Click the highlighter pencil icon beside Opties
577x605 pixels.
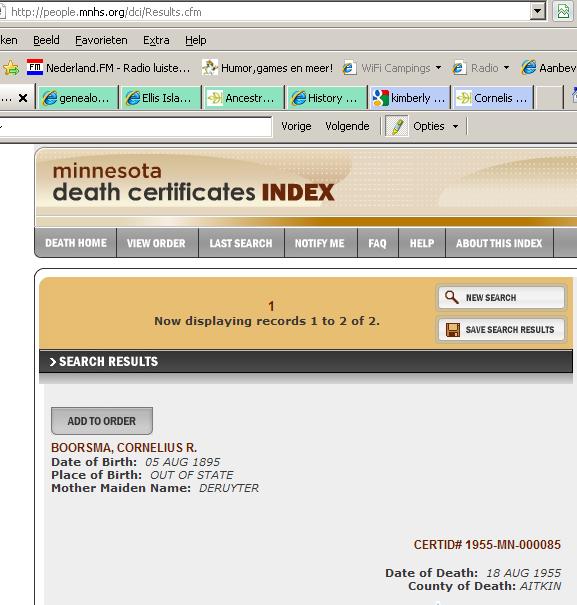[x=397, y=126]
